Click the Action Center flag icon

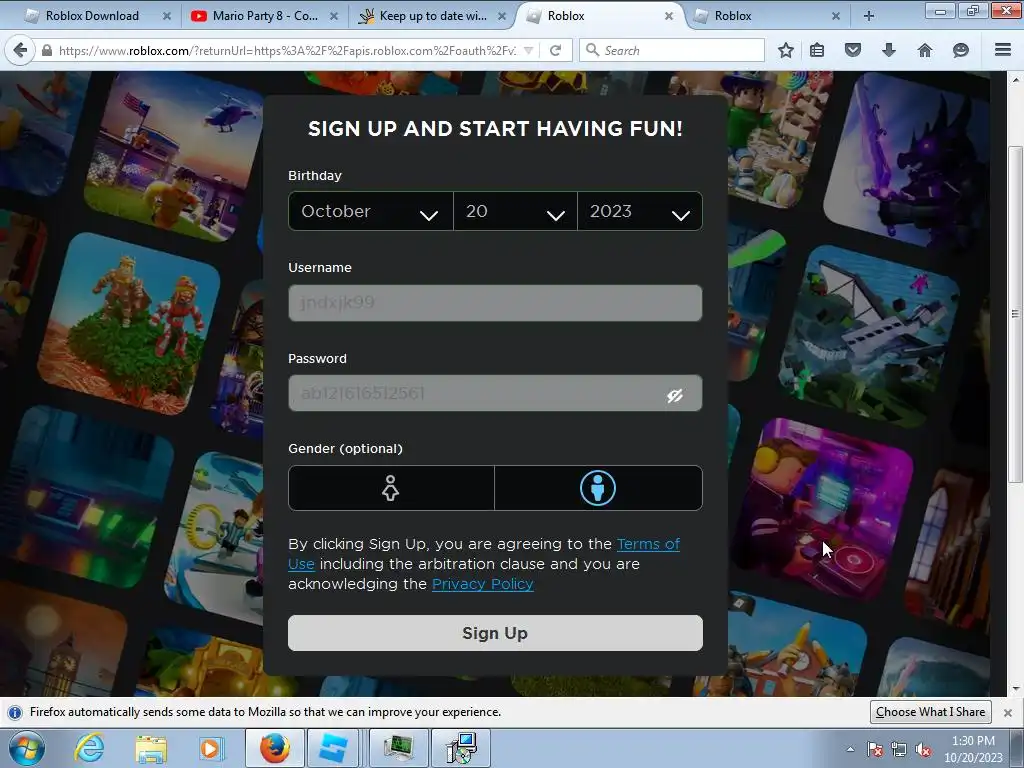pos(875,750)
